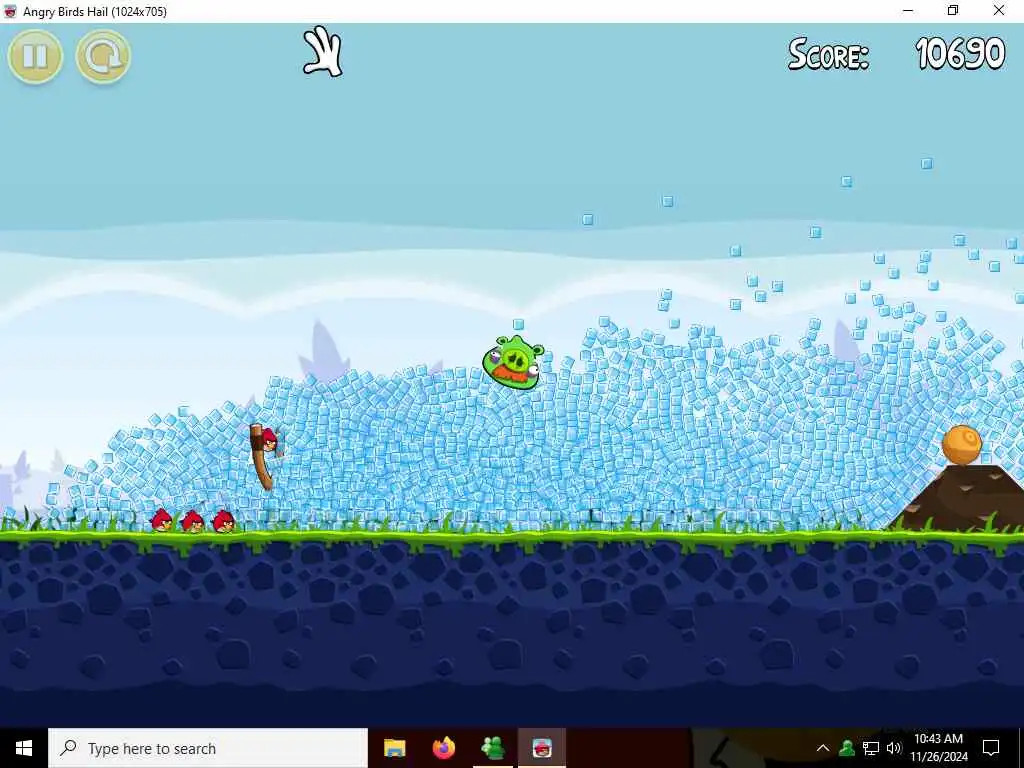Click the green mustache pig
This screenshot has width=1024, height=768.
click(514, 362)
